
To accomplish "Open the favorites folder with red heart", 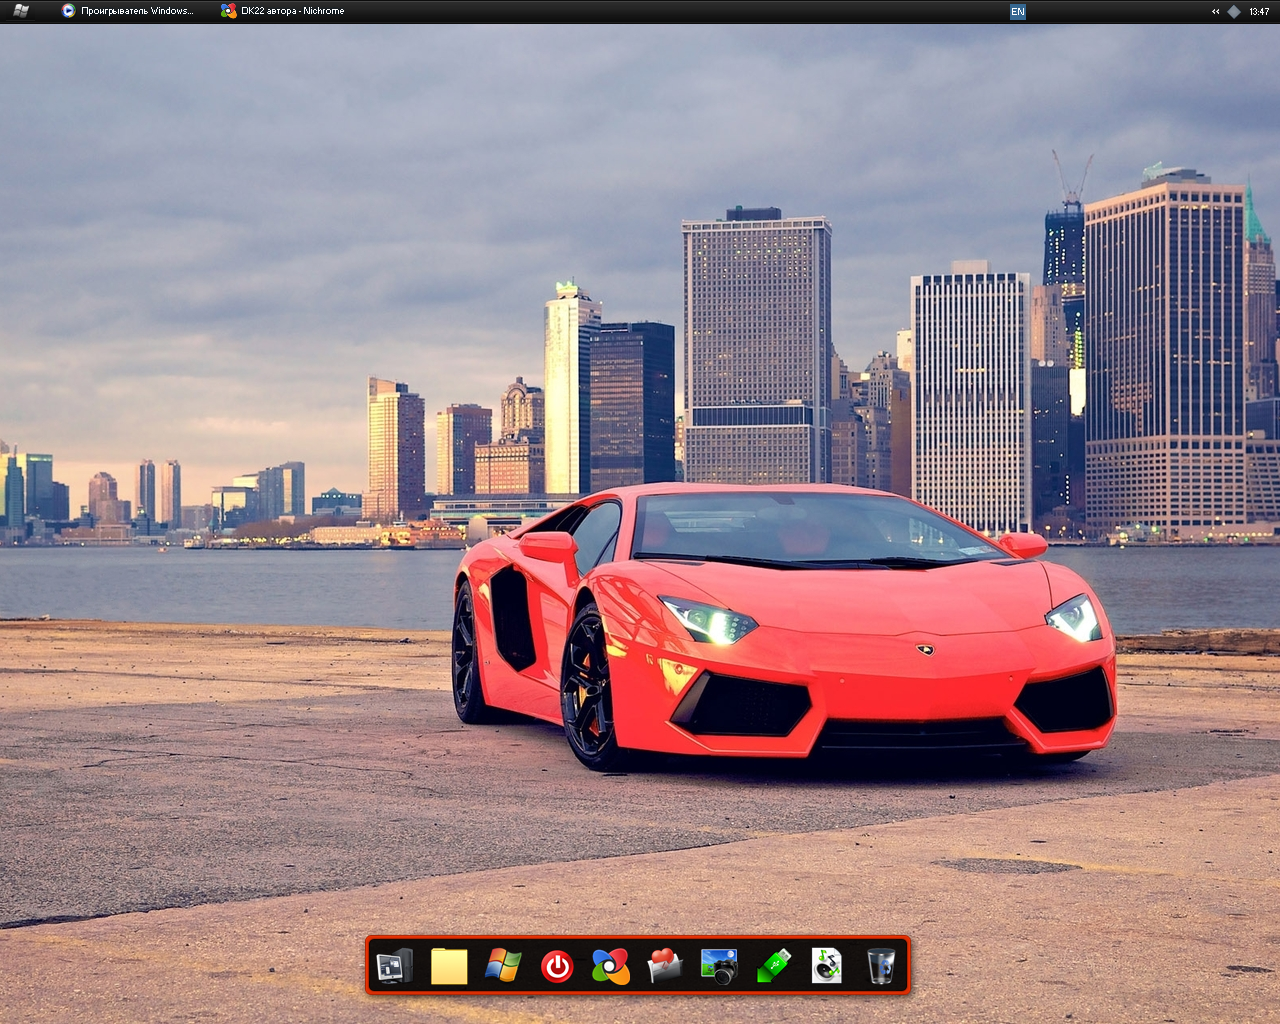I will point(664,966).
